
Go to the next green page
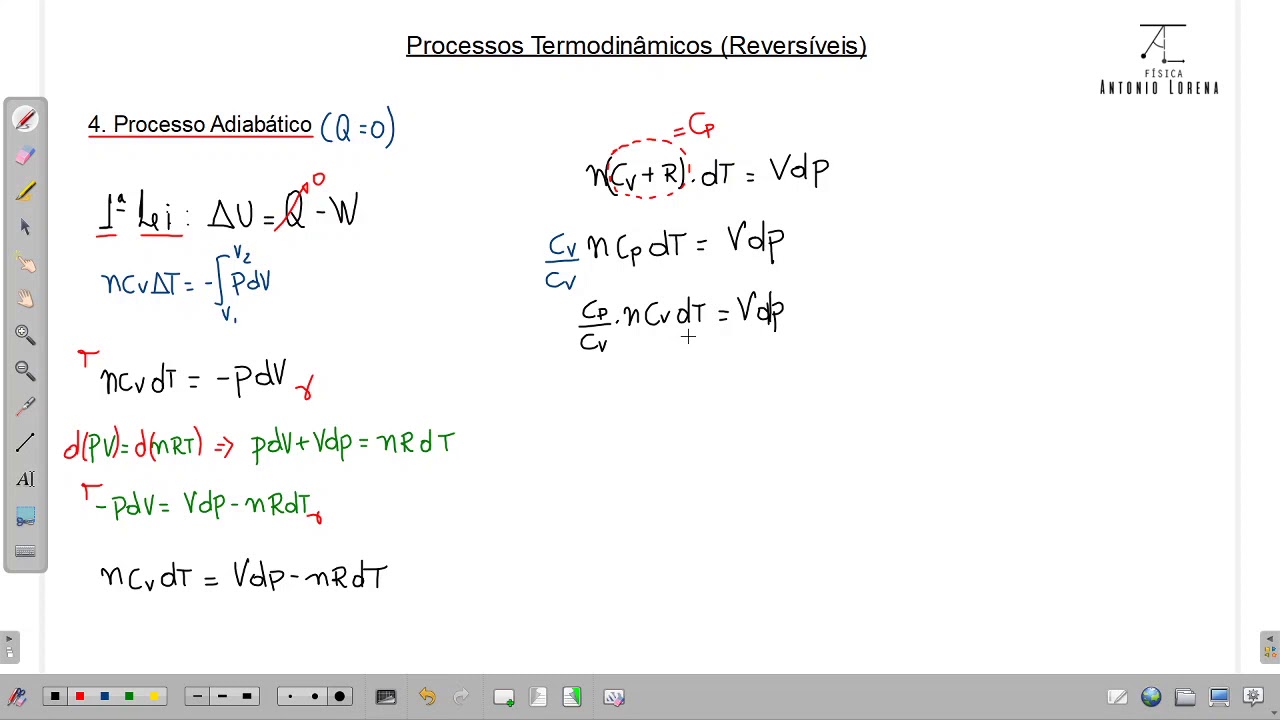pyautogui.click(x=572, y=697)
